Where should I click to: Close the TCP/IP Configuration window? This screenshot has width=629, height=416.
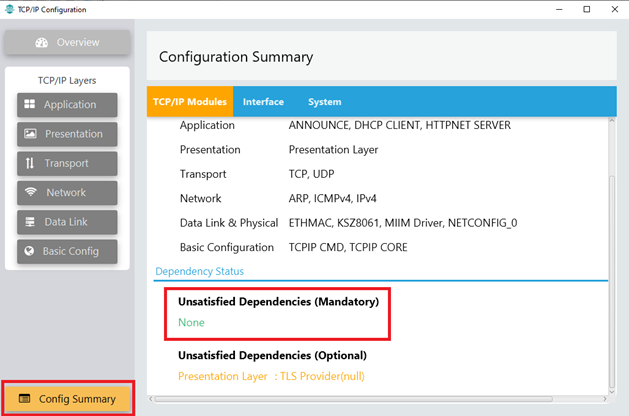point(615,9)
